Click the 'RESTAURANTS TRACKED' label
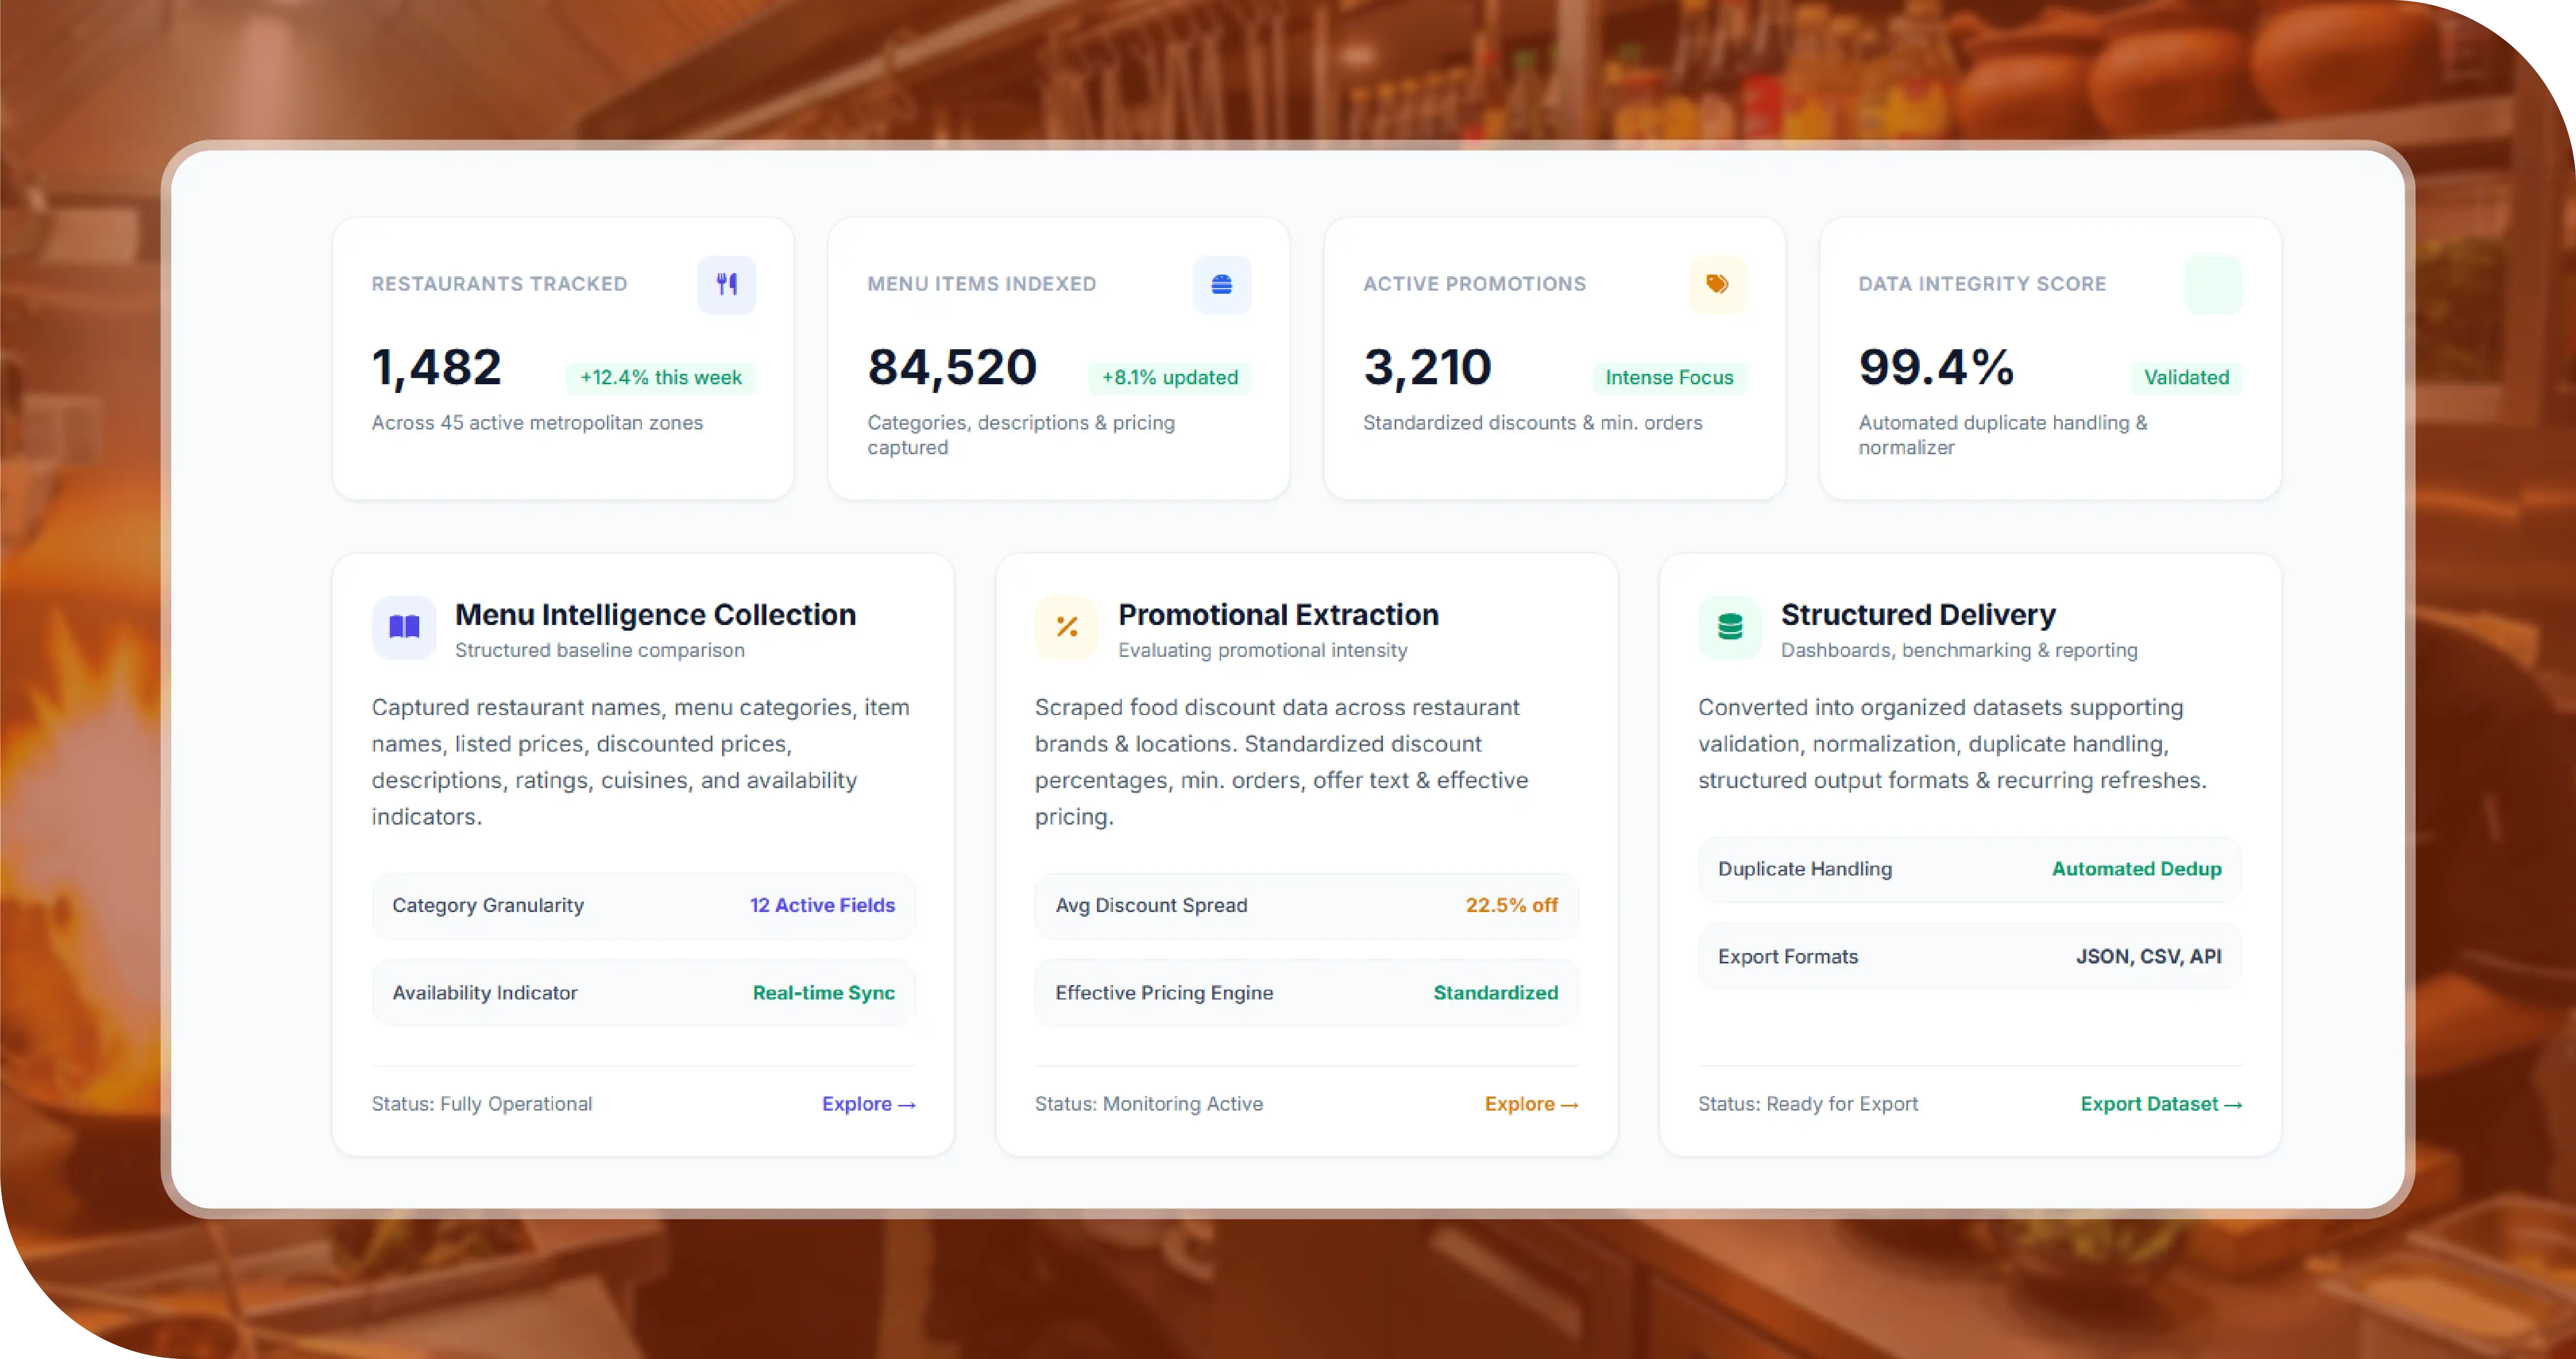 click(x=499, y=284)
